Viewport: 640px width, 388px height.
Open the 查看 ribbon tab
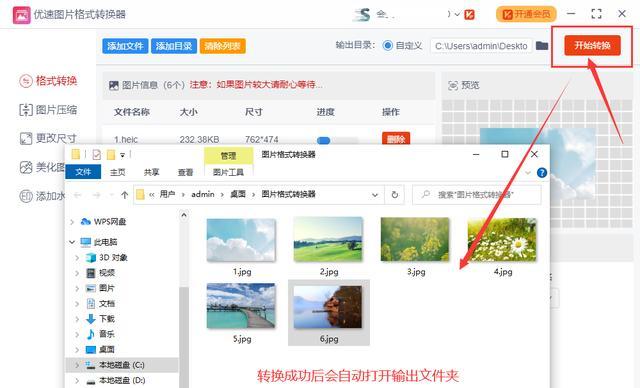(185, 172)
